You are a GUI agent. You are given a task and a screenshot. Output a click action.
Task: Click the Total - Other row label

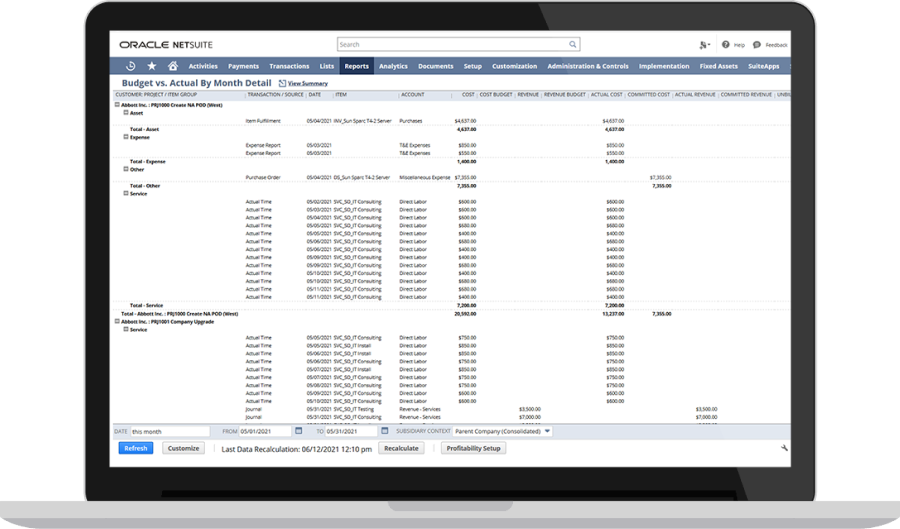pos(145,185)
